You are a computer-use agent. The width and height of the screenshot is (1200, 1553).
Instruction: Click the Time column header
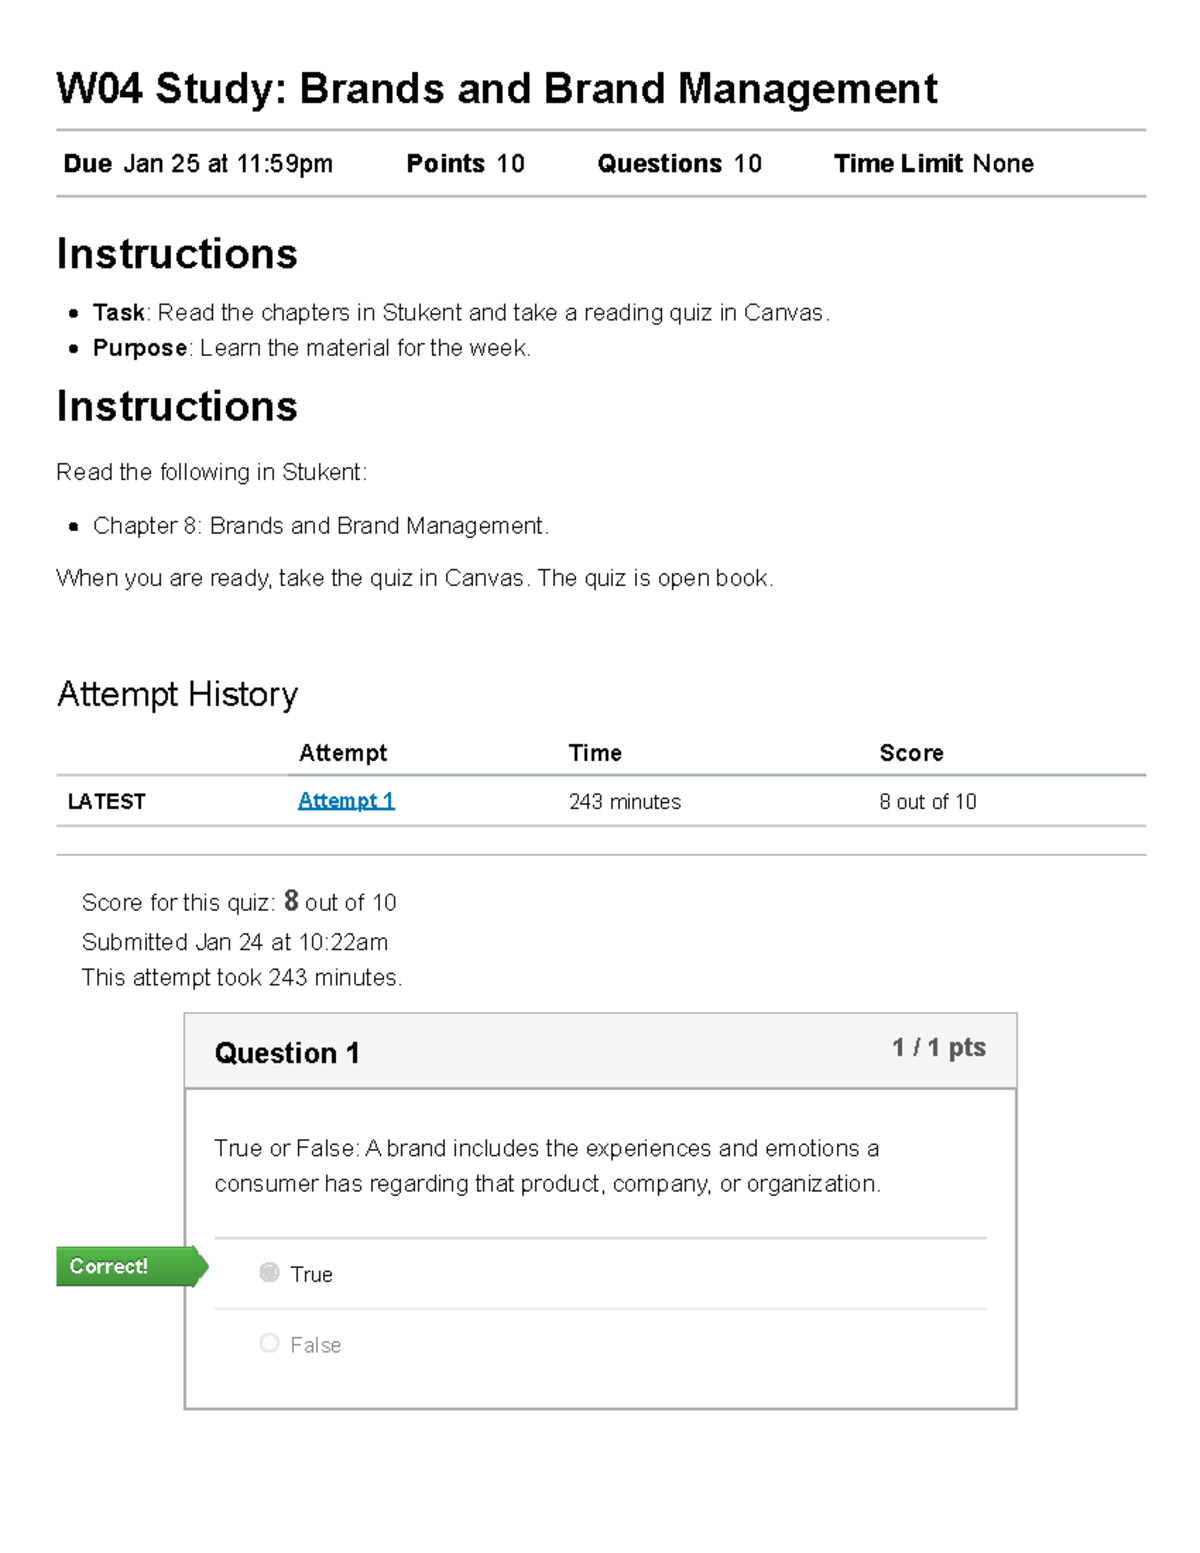point(595,753)
